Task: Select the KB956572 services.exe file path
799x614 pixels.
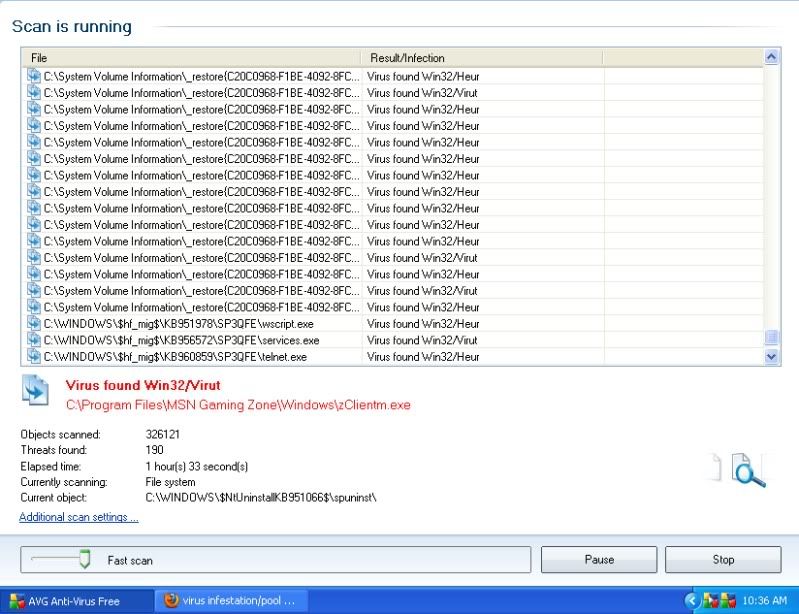Action: click(181, 340)
